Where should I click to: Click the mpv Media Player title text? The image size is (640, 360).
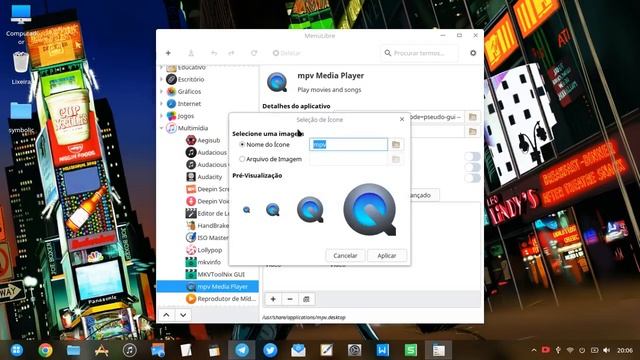pyautogui.click(x=331, y=76)
